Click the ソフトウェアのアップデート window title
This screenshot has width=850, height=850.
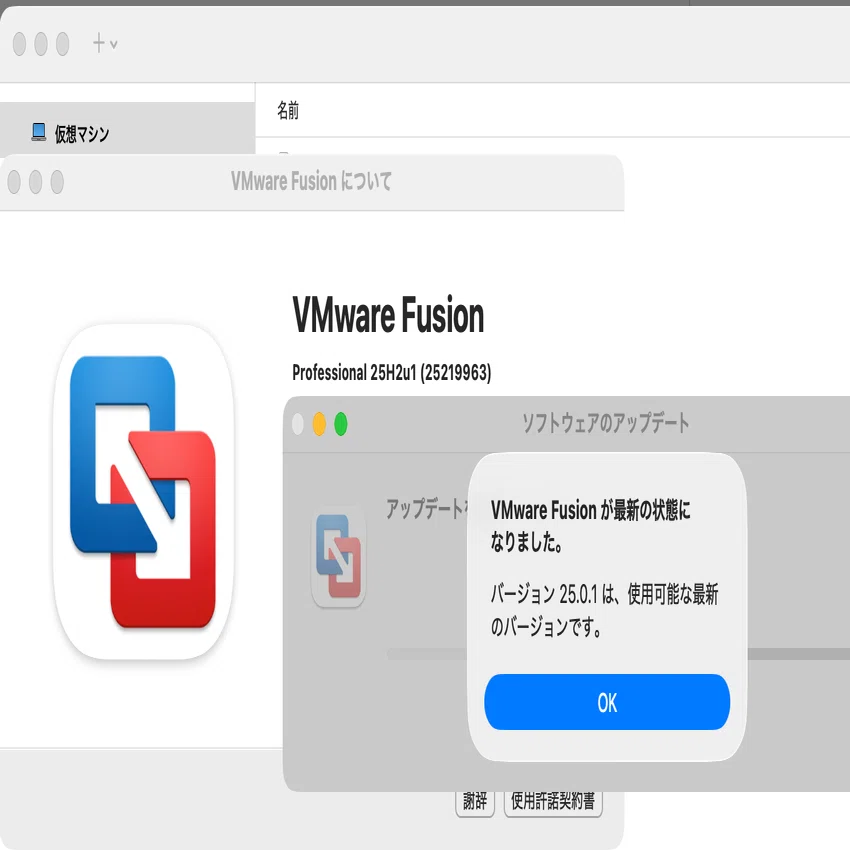[x=606, y=423]
